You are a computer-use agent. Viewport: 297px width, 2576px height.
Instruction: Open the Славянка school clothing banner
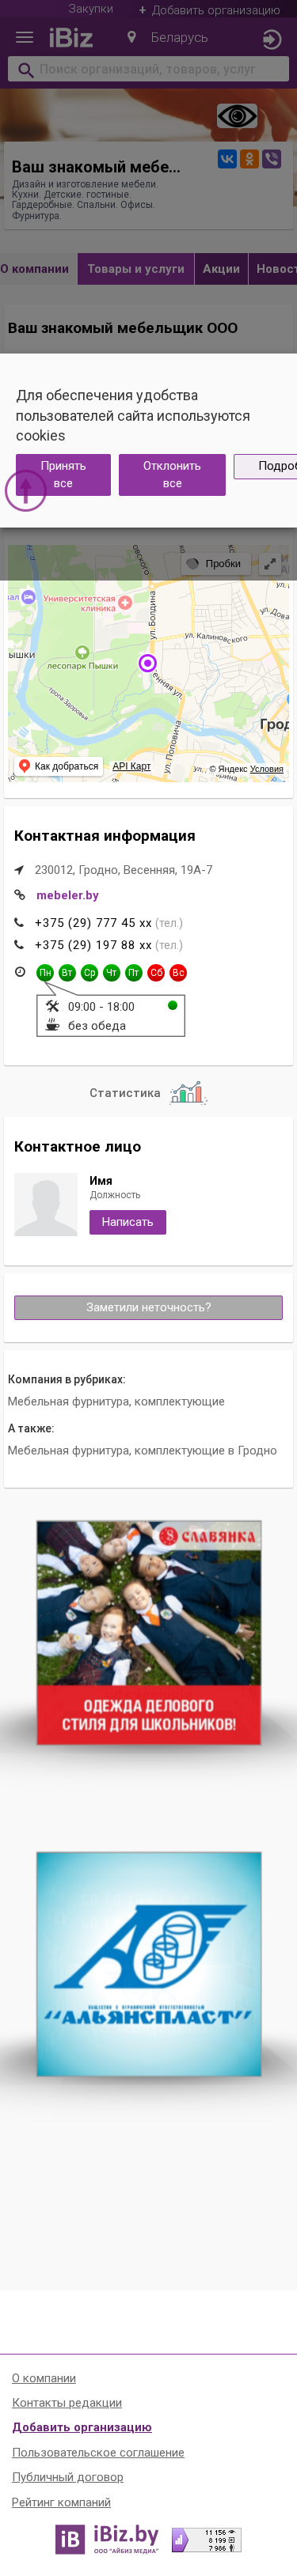tap(149, 1633)
